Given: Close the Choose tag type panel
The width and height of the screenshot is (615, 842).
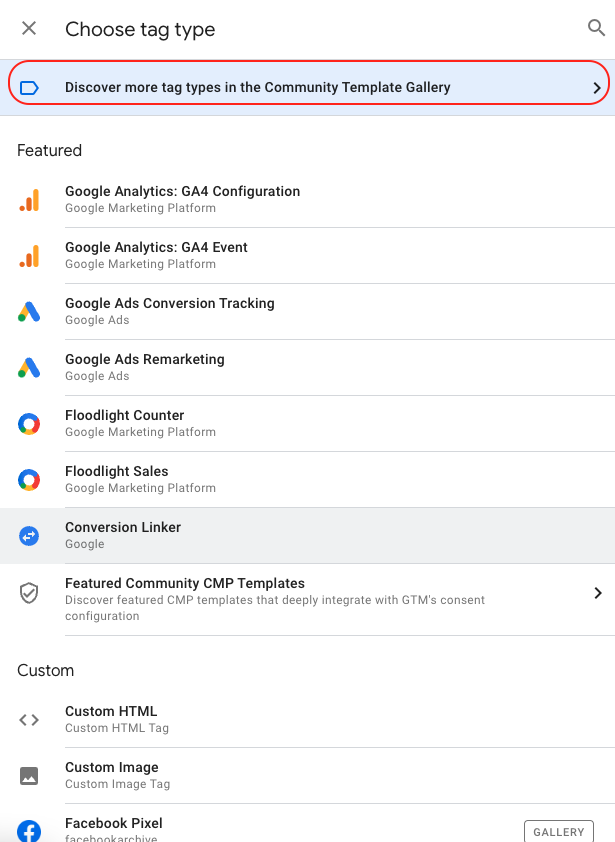Looking at the screenshot, I should [29, 28].
